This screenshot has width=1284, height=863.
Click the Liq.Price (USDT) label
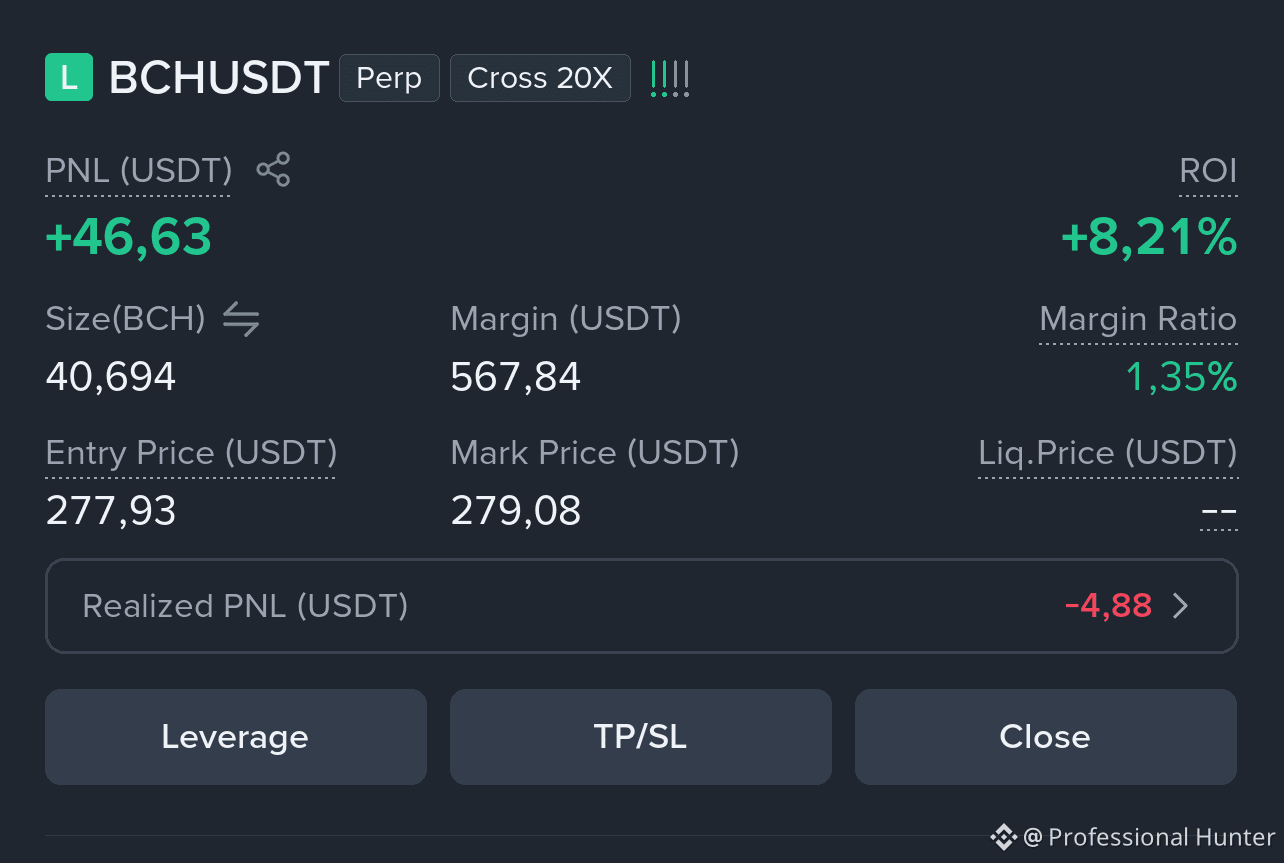coord(1108,453)
